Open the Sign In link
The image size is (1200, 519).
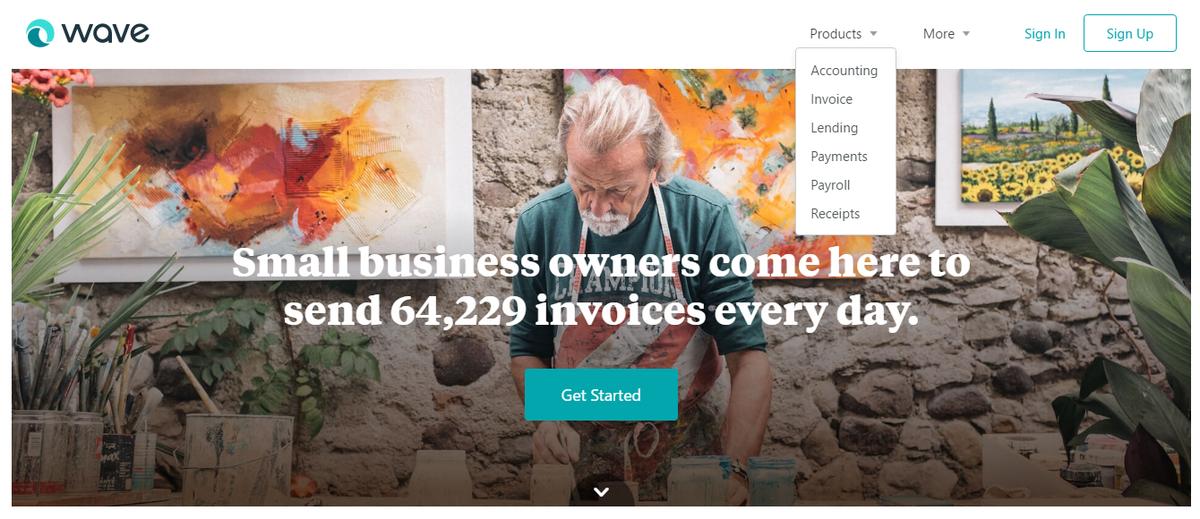1044,34
